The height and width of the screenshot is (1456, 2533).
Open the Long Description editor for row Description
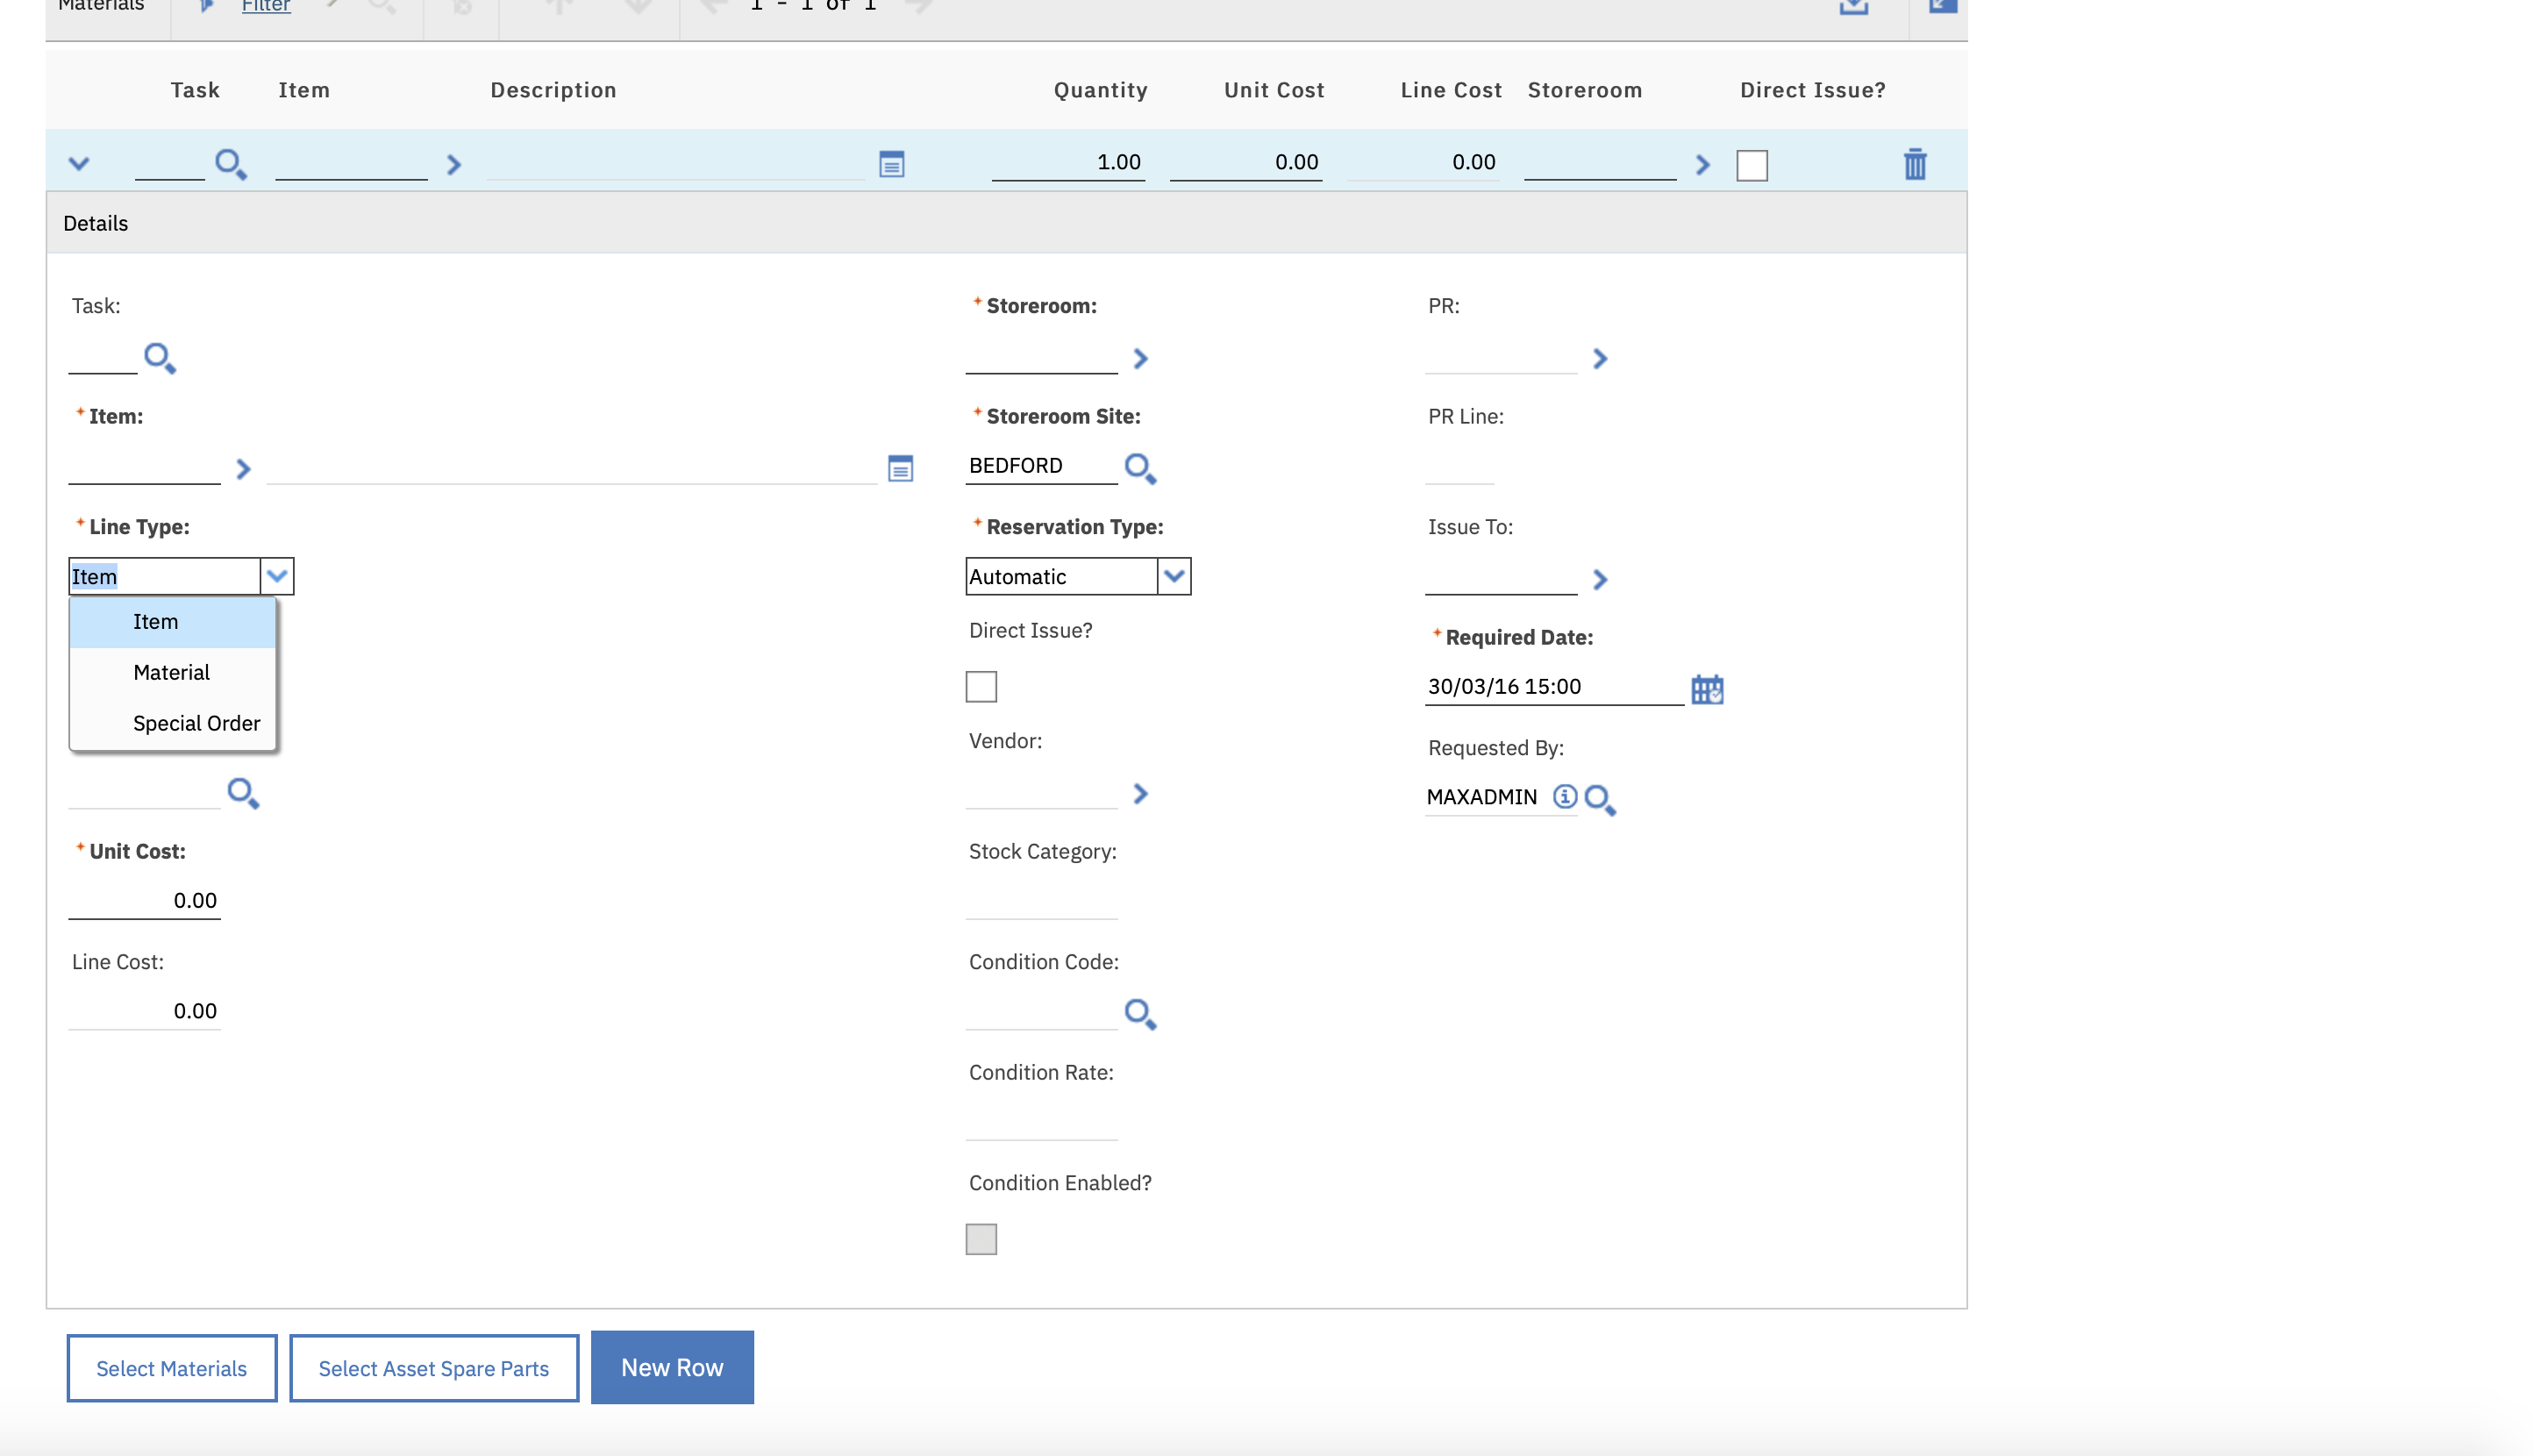tap(891, 163)
